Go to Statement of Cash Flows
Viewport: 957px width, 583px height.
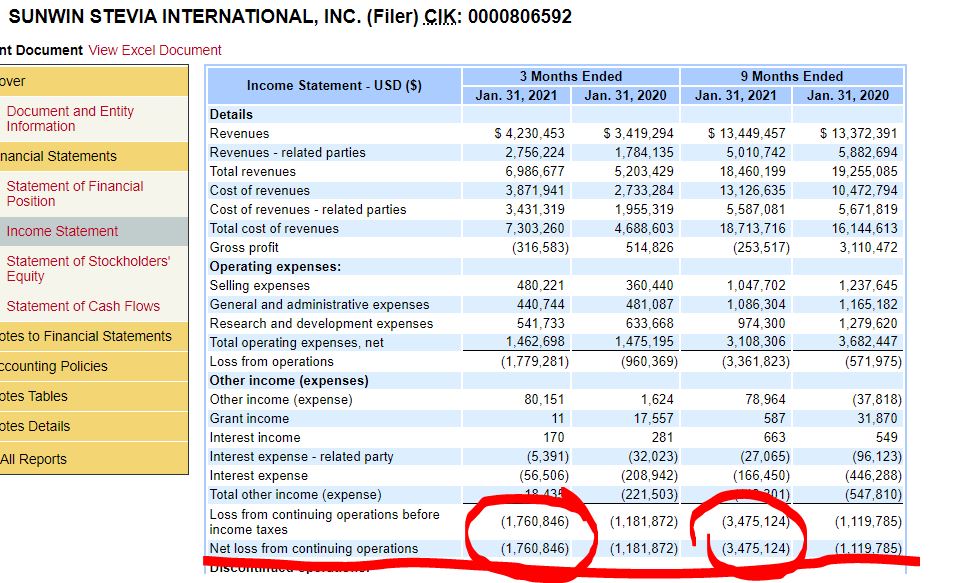tap(83, 306)
